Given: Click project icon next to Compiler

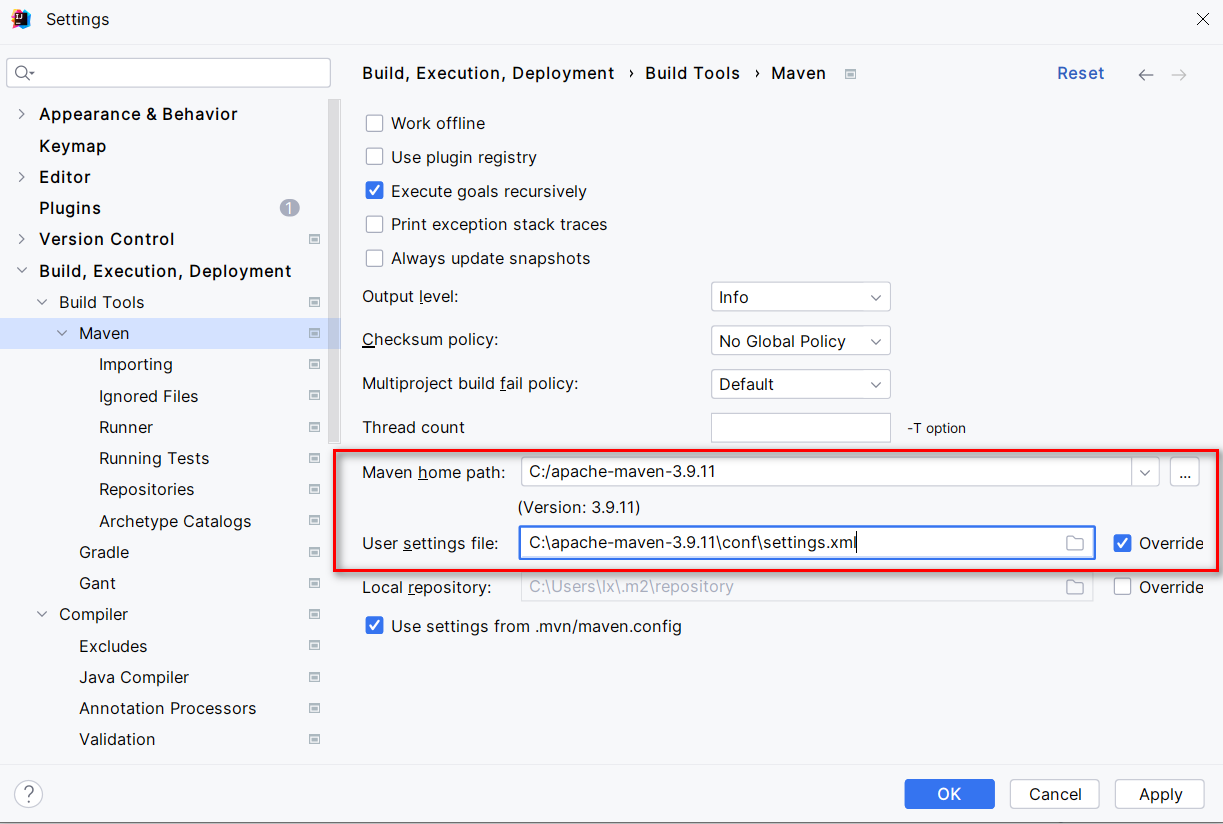Looking at the screenshot, I should (x=315, y=614).
